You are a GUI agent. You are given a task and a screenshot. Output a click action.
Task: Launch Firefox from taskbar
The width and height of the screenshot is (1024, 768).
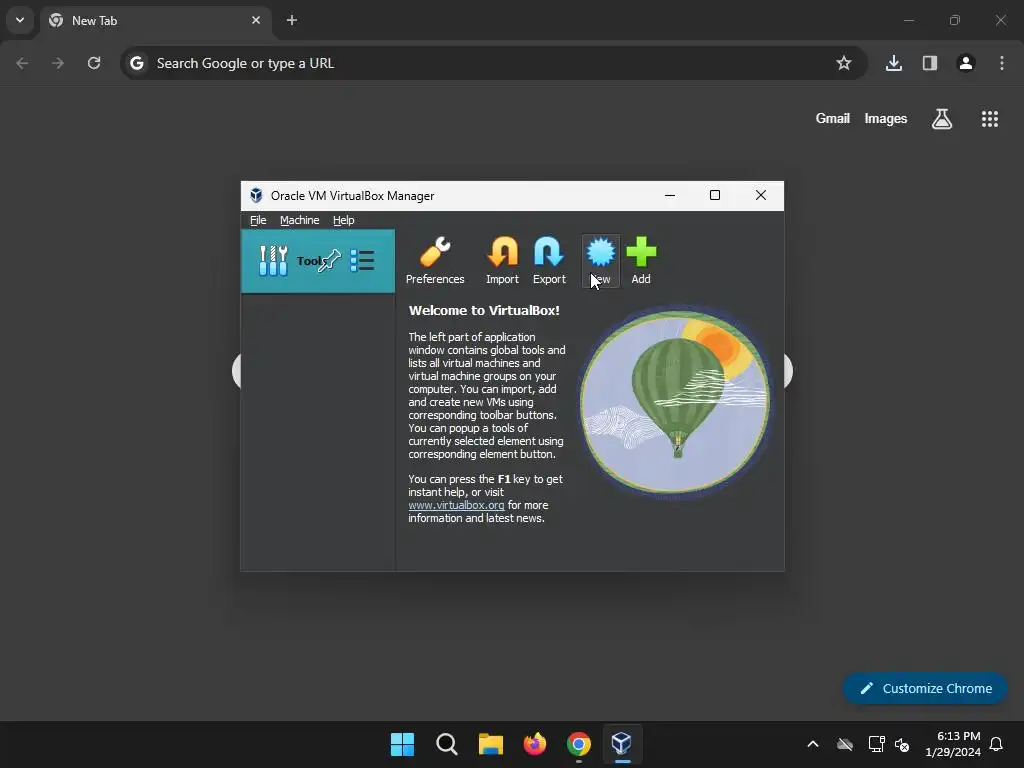point(535,744)
